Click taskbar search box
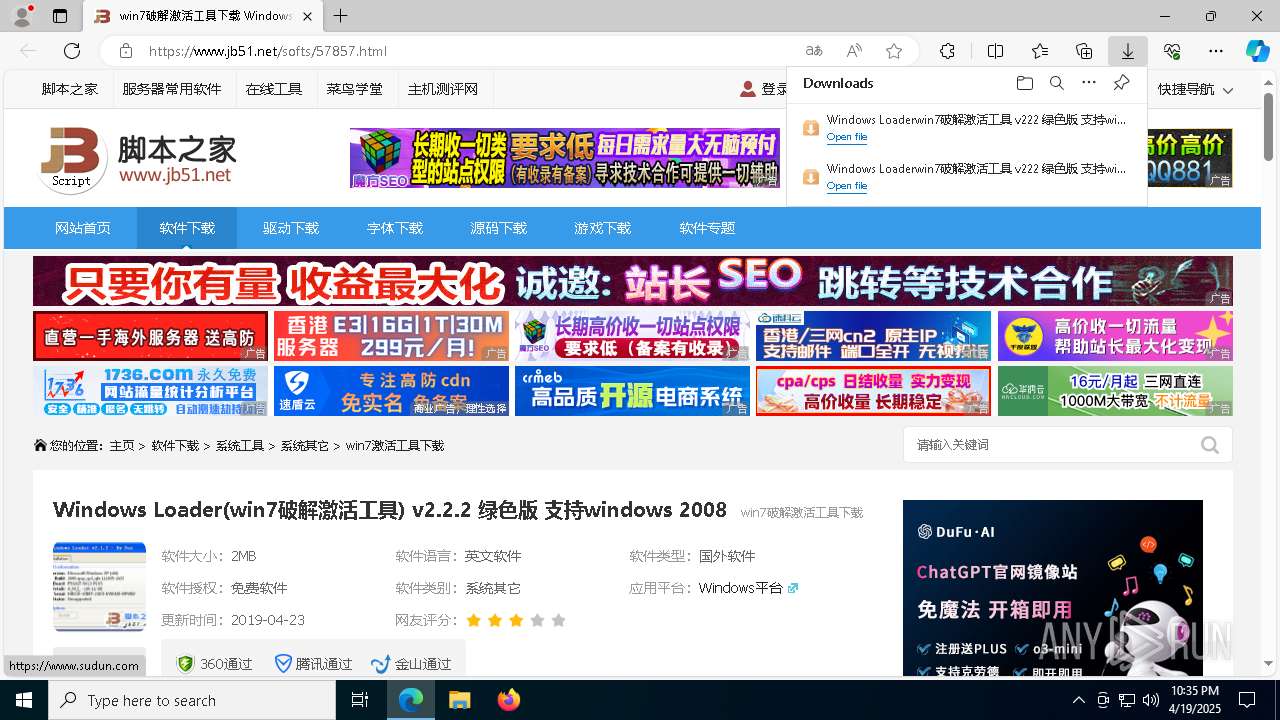The image size is (1280, 720). [x=192, y=700]
